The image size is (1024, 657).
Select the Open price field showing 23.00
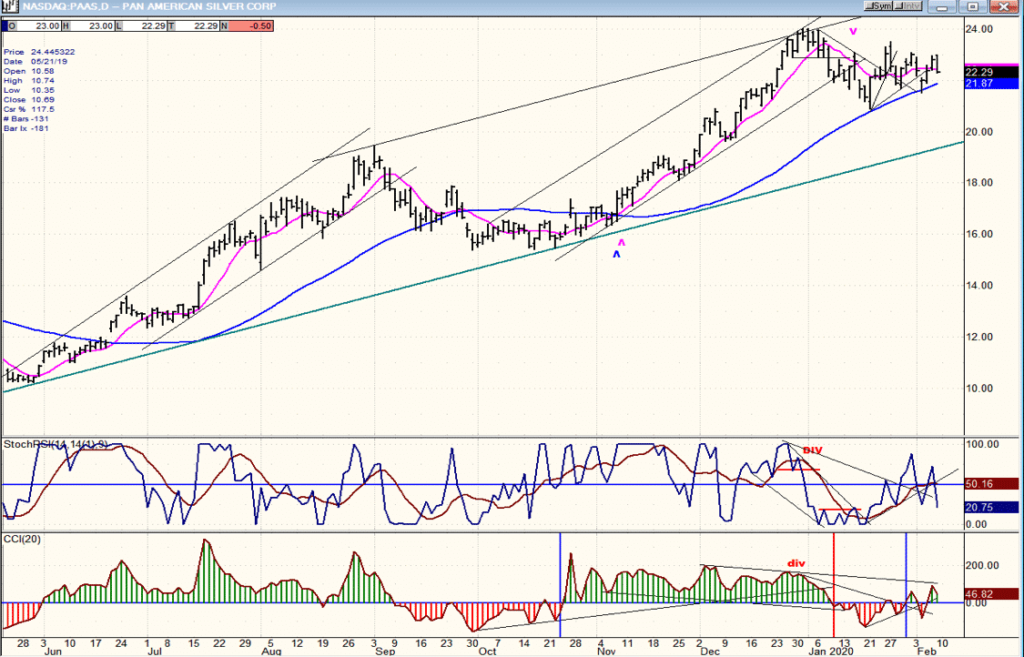[38, 26]
